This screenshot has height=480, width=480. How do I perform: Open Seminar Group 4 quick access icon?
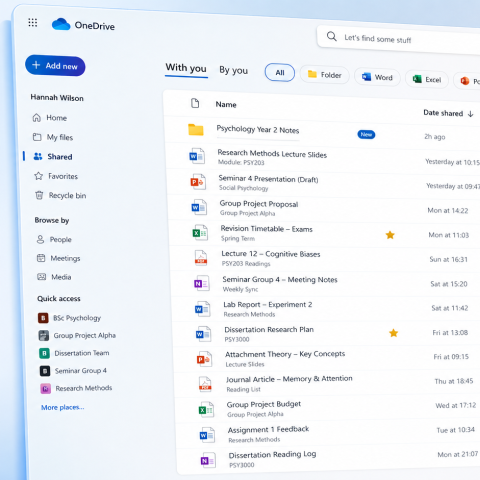coord(45,371)
